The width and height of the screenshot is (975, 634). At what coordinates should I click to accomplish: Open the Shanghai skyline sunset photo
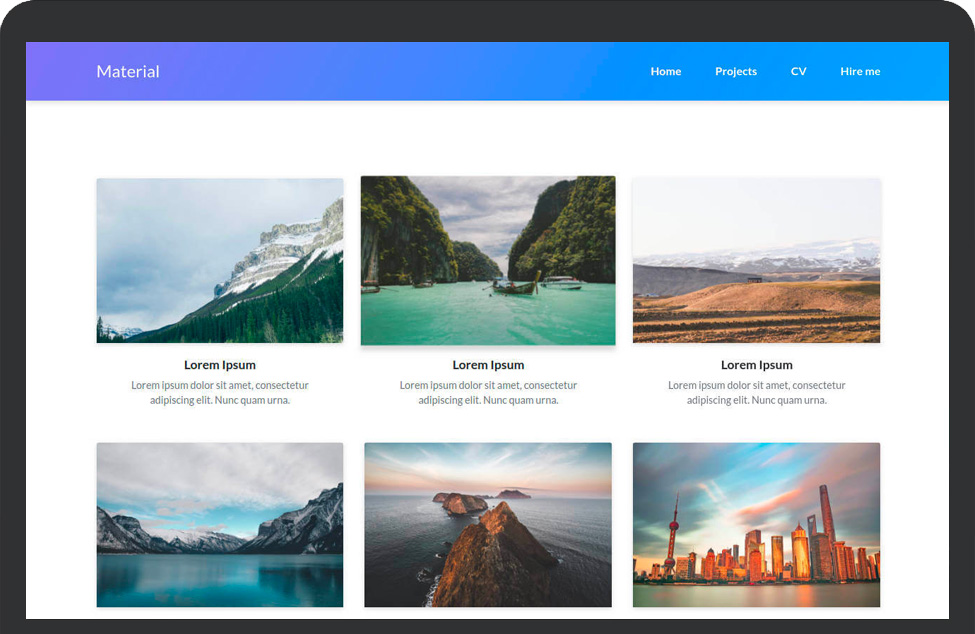click(756, 524)
